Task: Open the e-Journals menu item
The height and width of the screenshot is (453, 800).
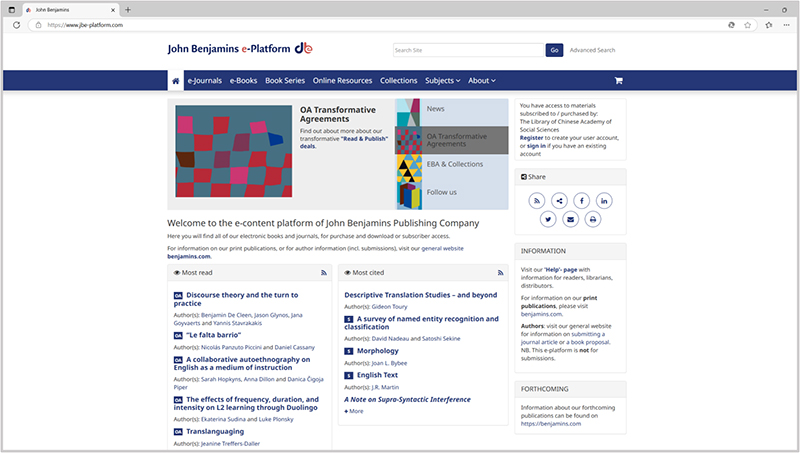Action: pyautogui.click(x=205, y=81)
